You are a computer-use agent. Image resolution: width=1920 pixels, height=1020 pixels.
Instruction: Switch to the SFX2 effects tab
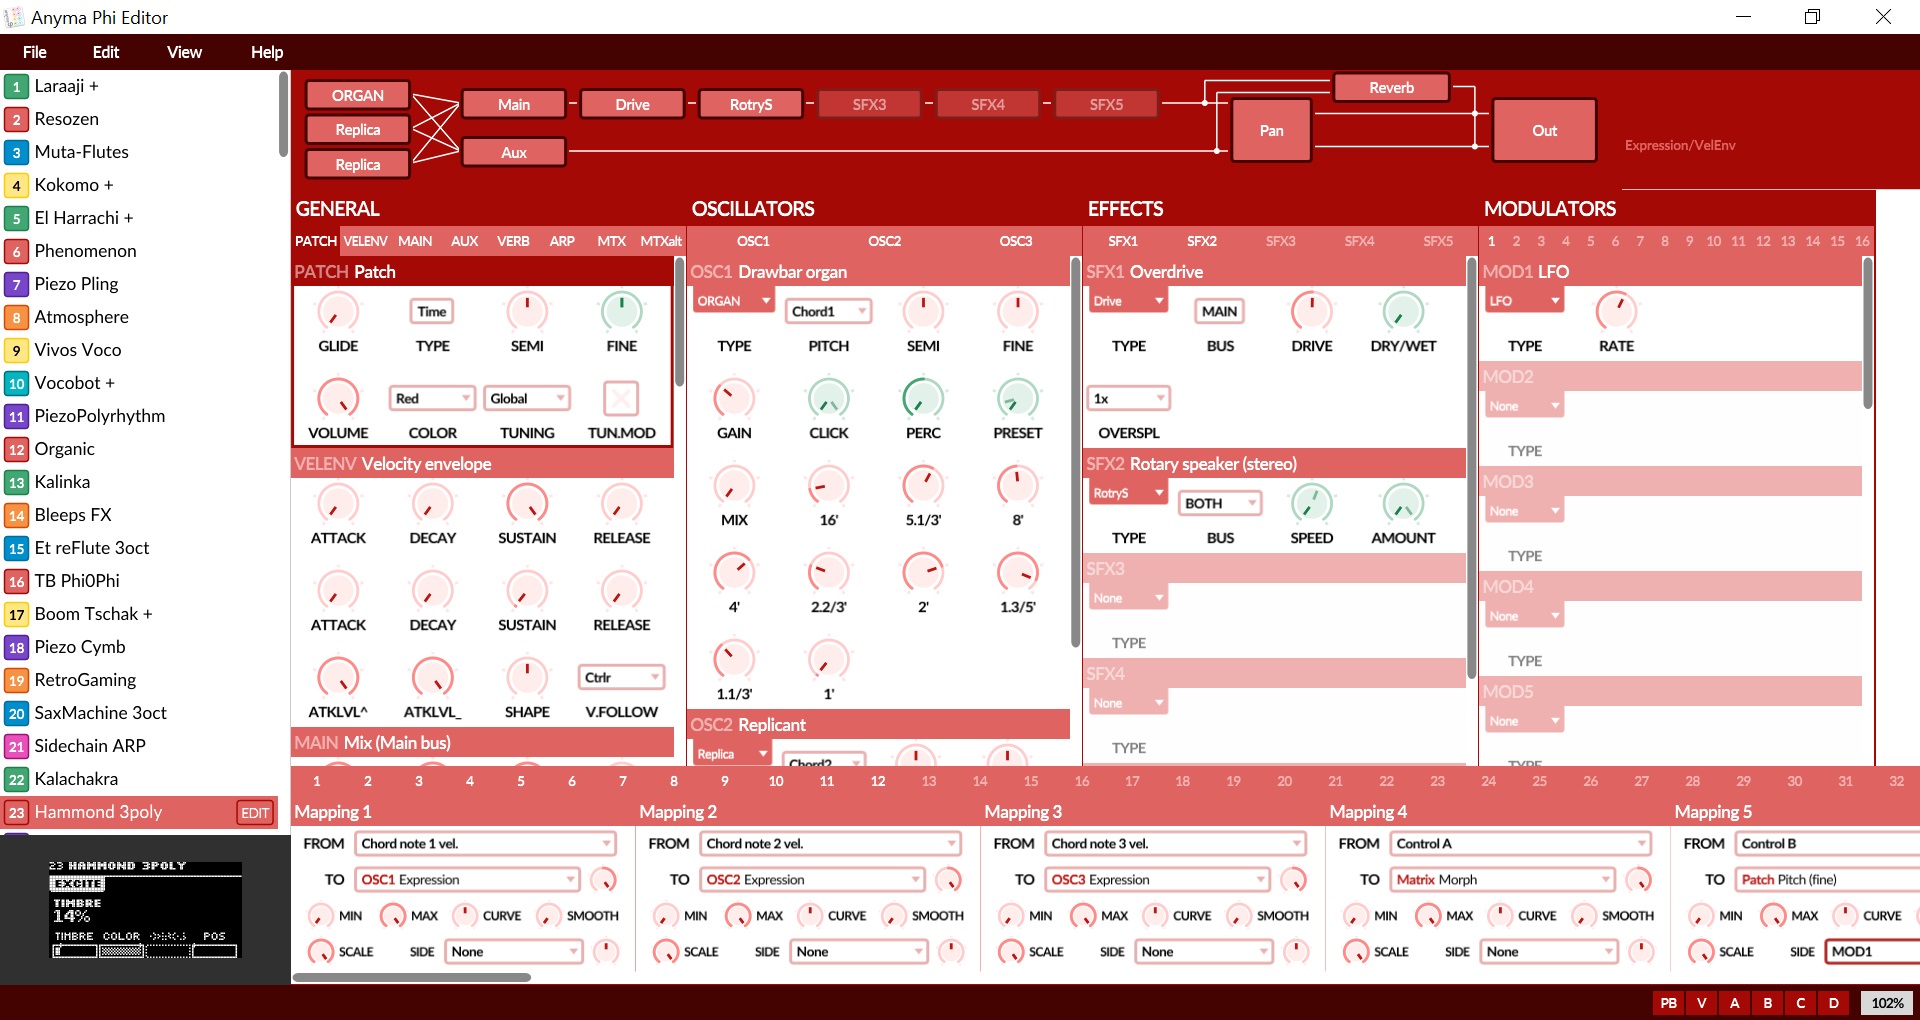click(x=1202, y=241)
